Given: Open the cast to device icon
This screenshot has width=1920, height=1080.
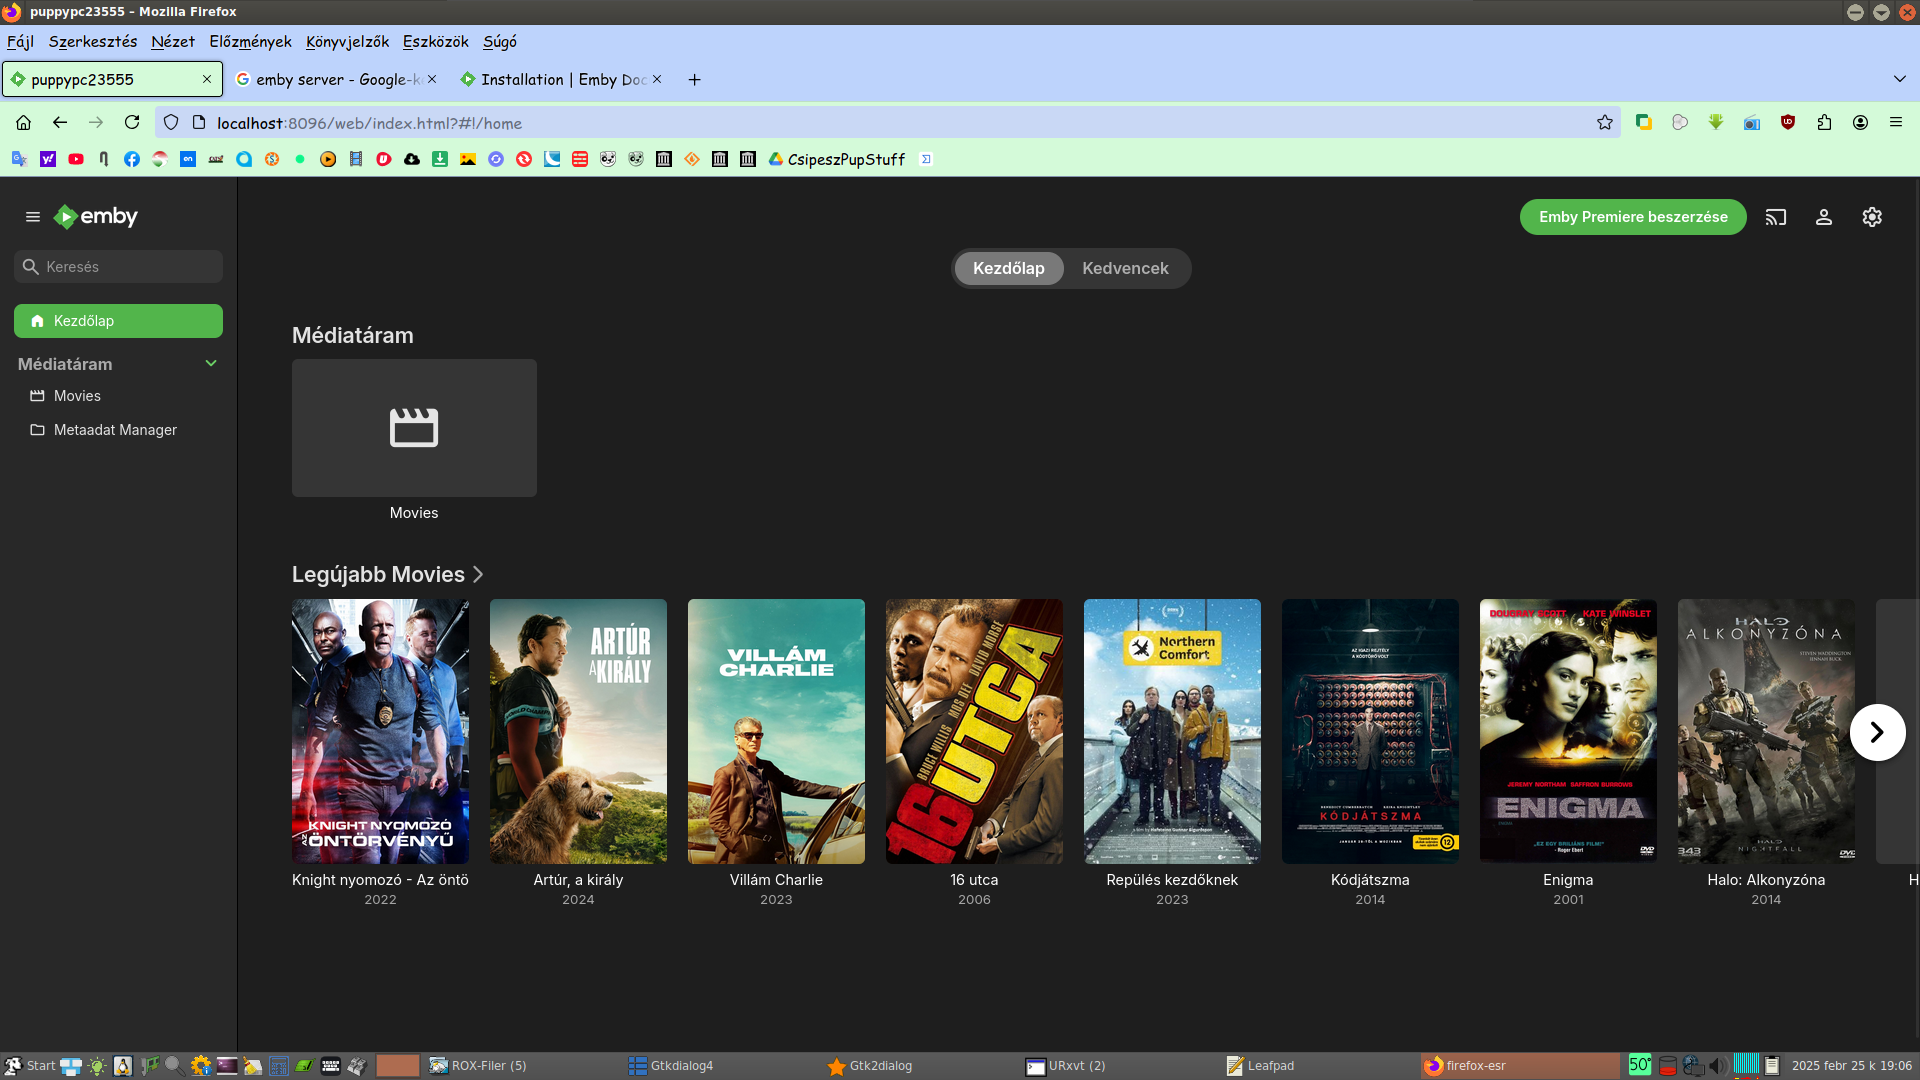Looking at the screenshot, I should point(1776,217).
